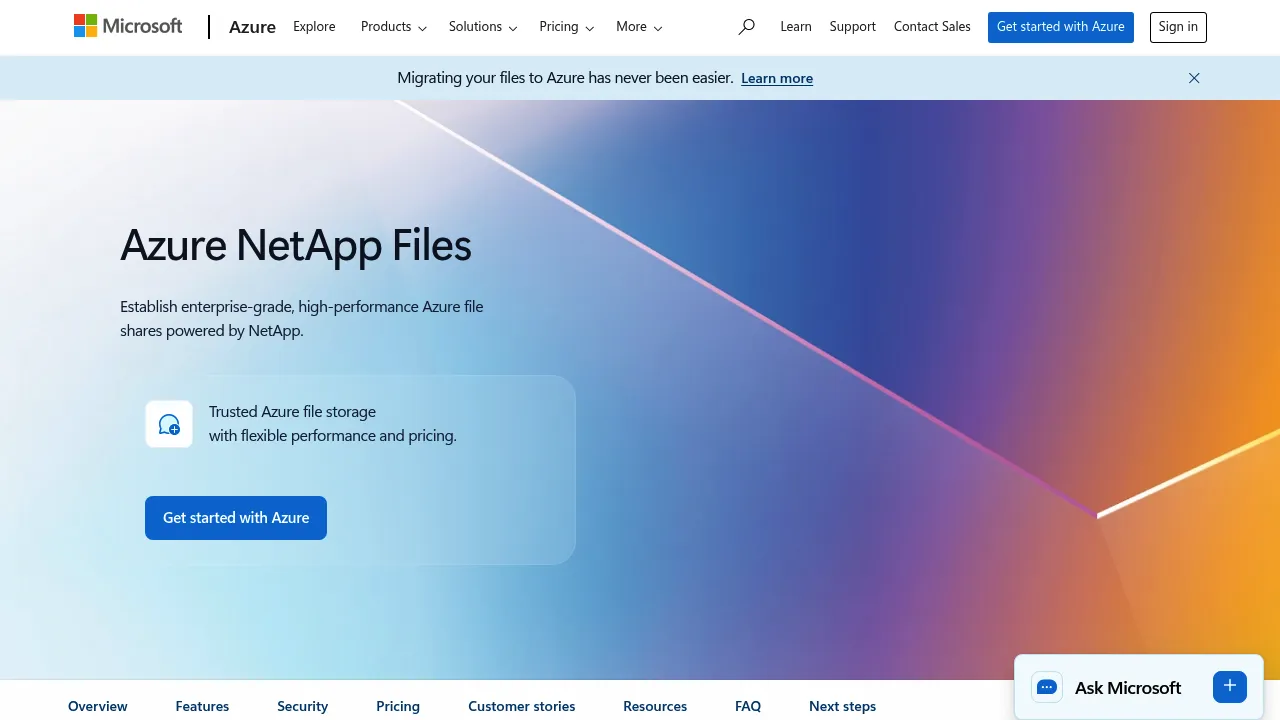Open Explore in the top navigation
The height and width of the screenshot is (720, 1280).
[x=314, y=27]
